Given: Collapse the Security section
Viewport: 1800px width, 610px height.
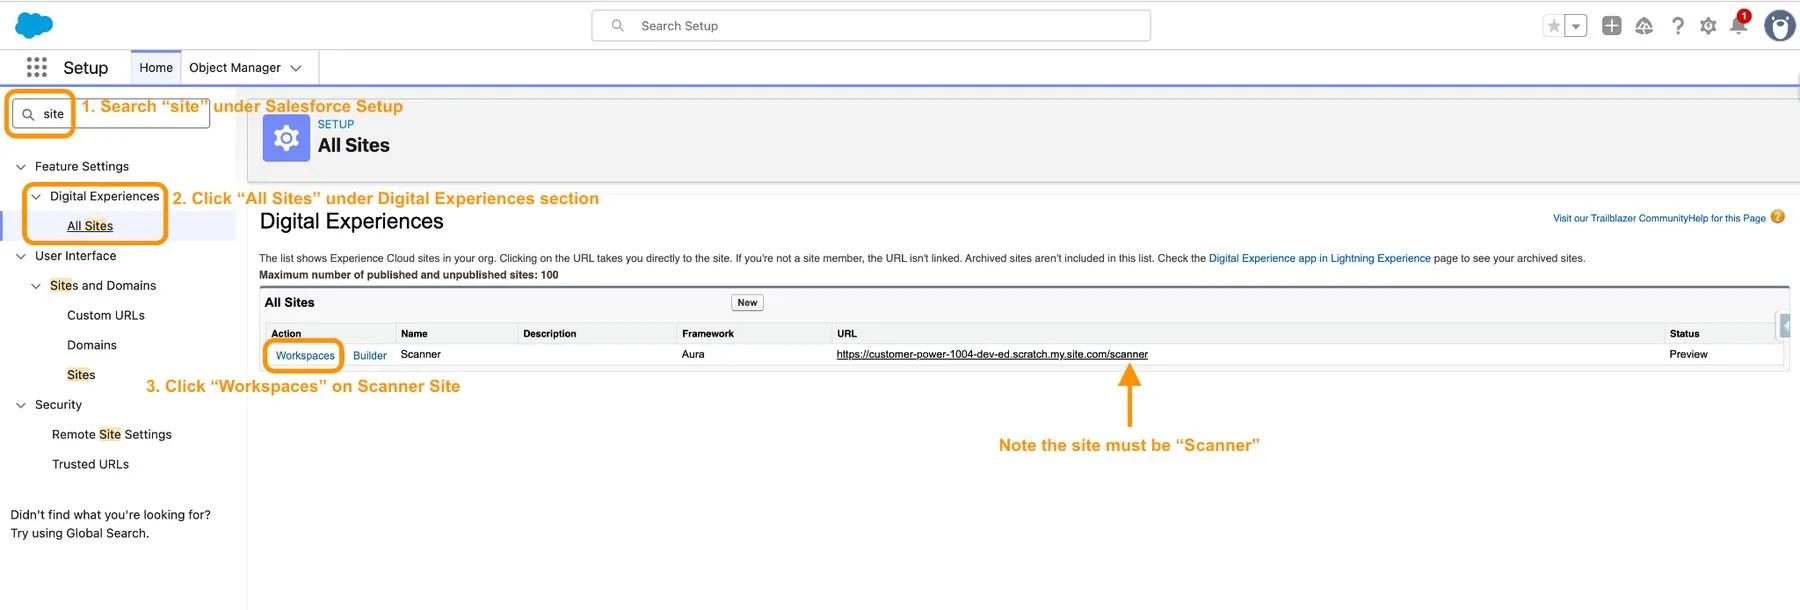Looking at the screenshot, I should click(x=21, y=405).
